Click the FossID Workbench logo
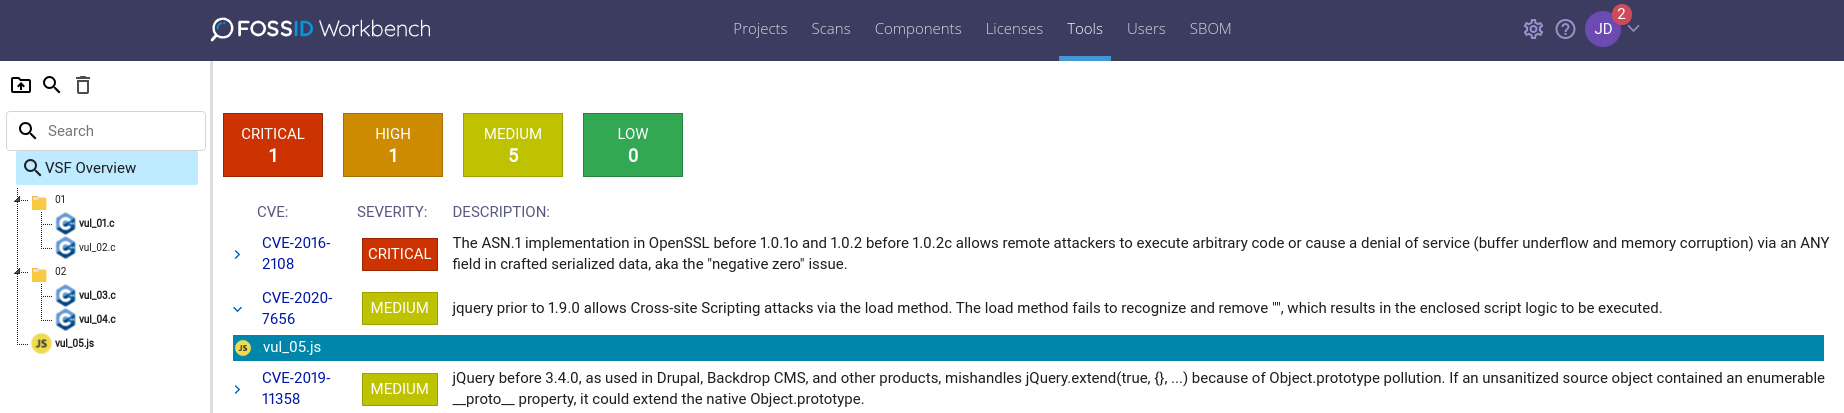The height and width of the screenshot is (413, 1844). 321,29
